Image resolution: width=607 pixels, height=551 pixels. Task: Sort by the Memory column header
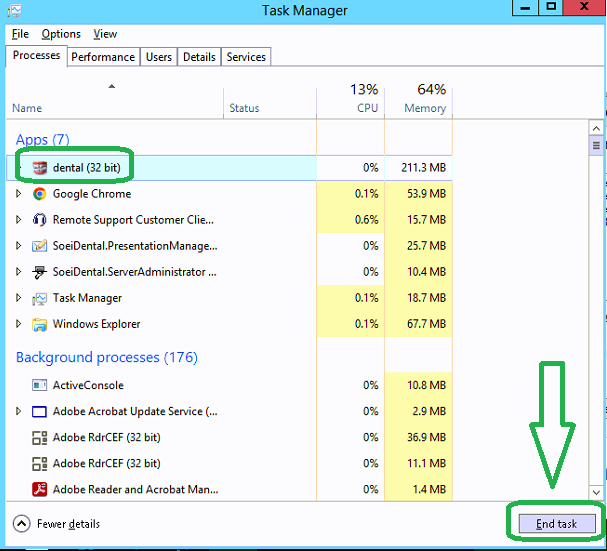[x=425, y=108]
